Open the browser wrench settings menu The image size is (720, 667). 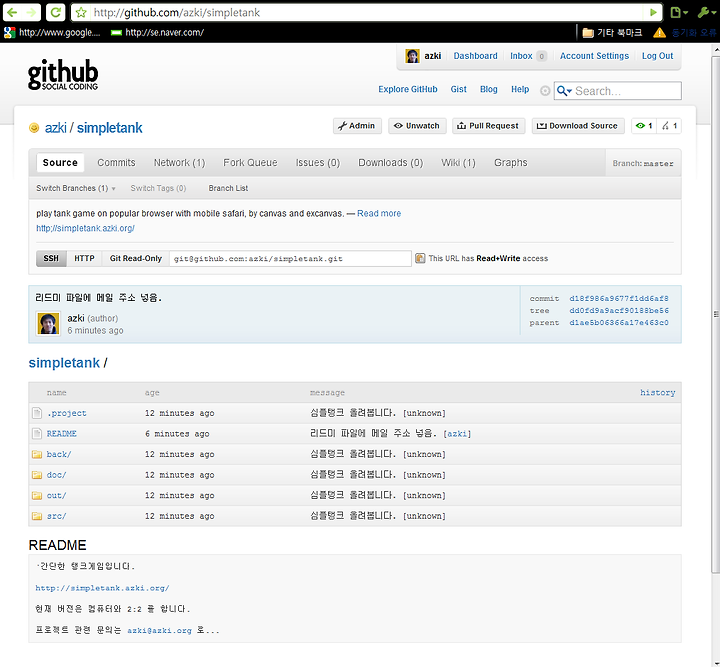pyautogui.click(x=706, y=12)
